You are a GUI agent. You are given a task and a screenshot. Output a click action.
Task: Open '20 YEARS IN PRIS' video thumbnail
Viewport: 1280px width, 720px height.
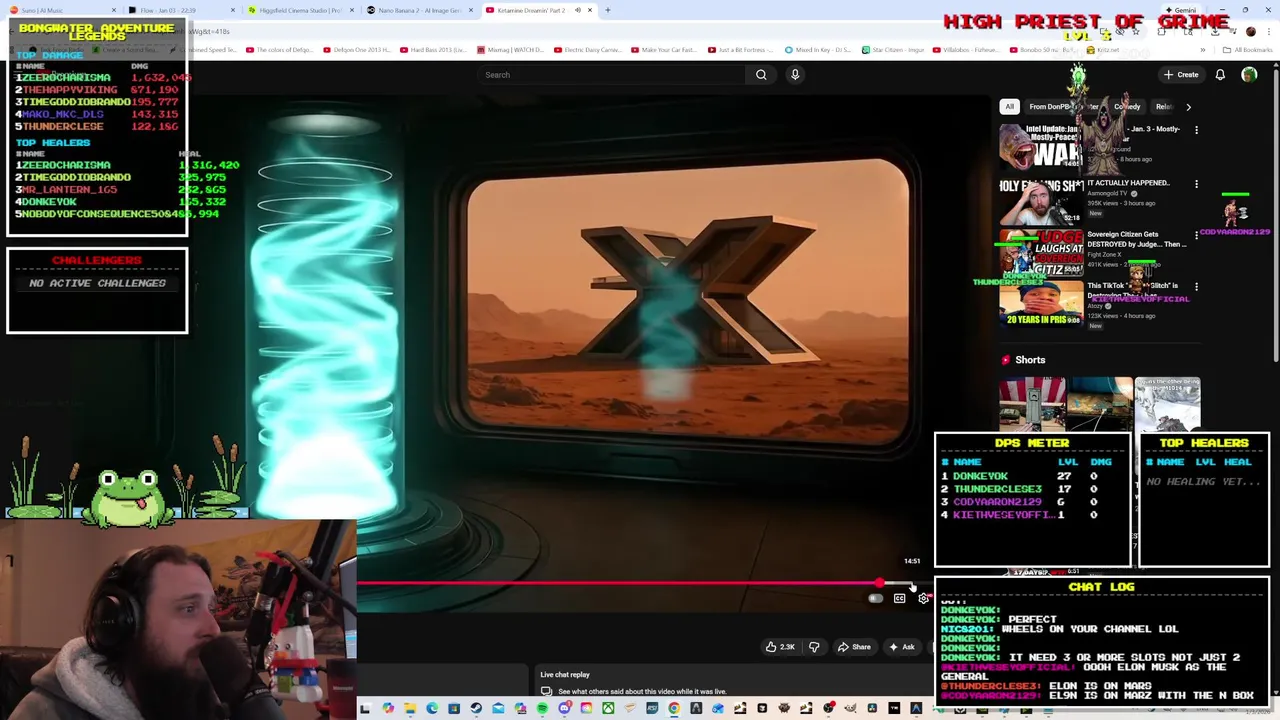pos(1040,304)
